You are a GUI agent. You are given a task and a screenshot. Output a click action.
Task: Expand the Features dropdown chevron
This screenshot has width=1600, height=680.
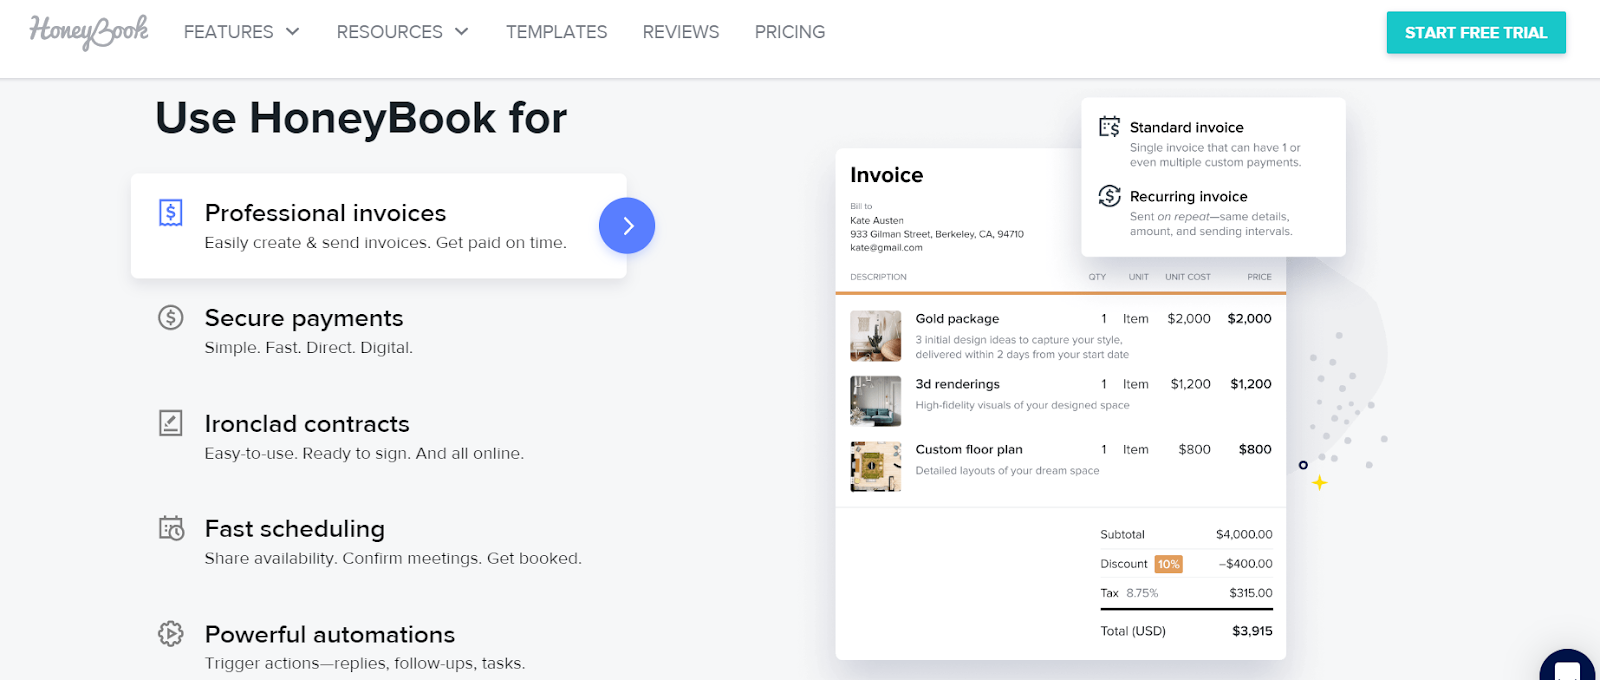click(x=292, y=32)
